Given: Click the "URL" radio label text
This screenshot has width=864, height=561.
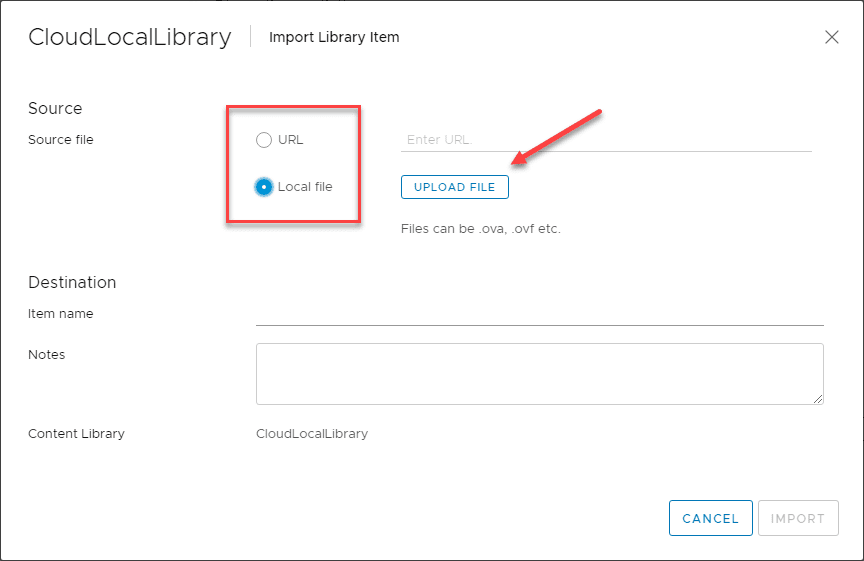Looking at the screenshot, I should 290,140.
